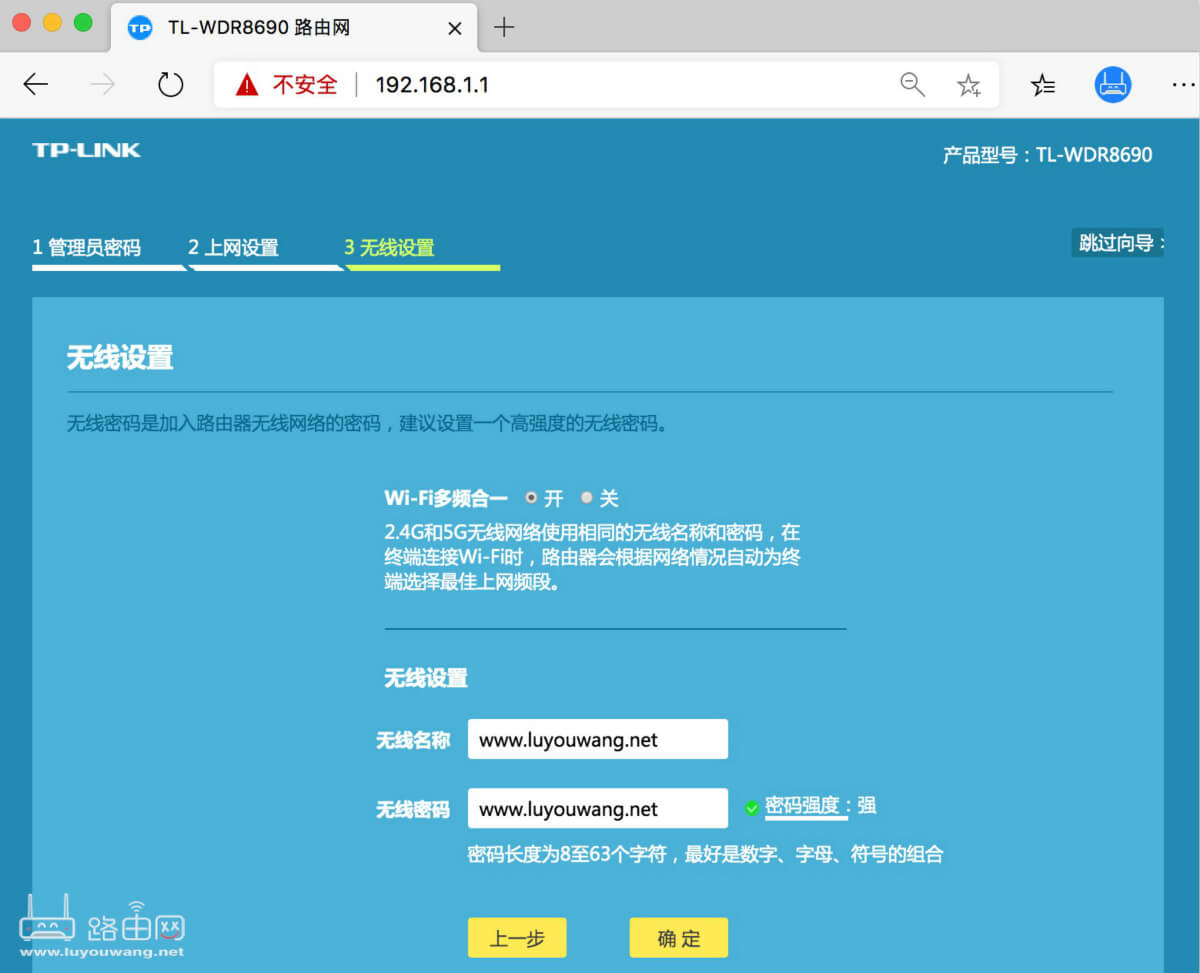1200x973 pixels.
Task: Click the 无线密码 password input field
Action: 597,808
